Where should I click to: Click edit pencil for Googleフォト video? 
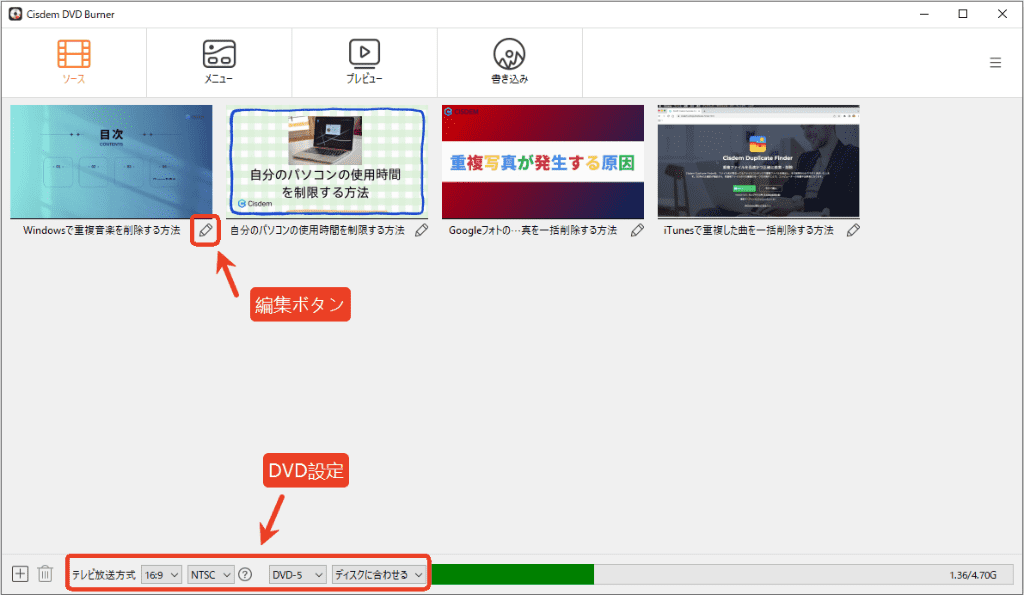point(637,230)
